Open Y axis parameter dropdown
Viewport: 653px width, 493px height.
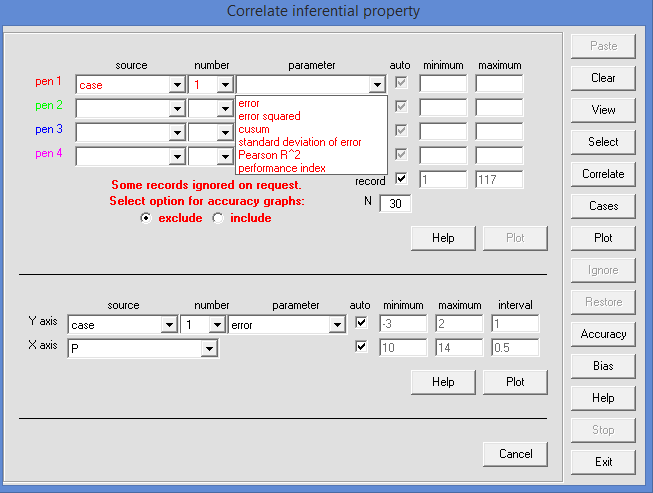[337, 324]
